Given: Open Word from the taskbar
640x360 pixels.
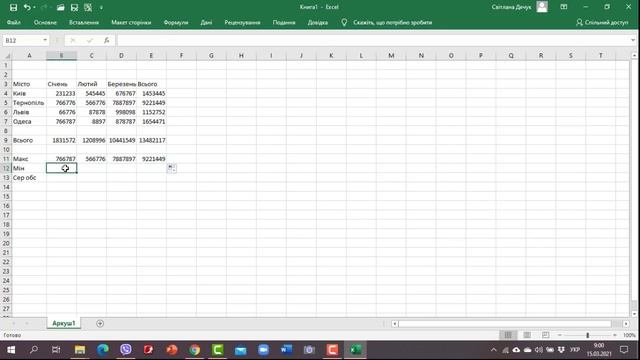Looking at the screenshot, I should tap(287, 350).
